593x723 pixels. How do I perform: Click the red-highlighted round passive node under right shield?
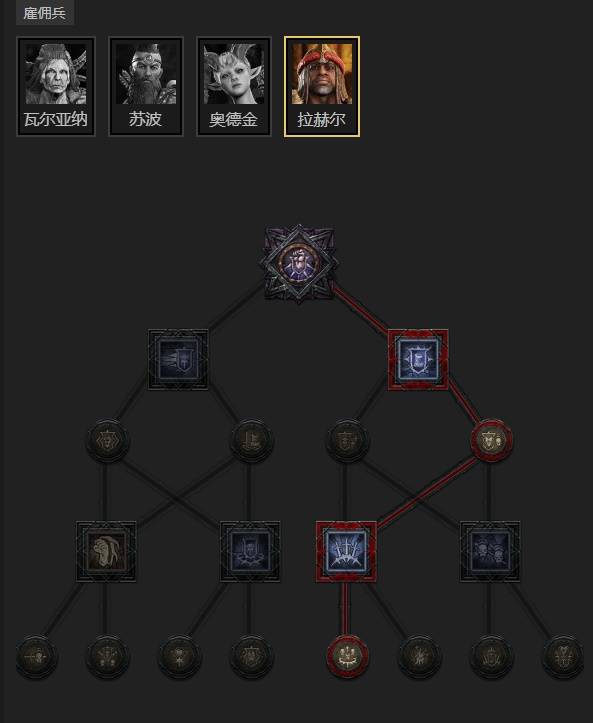point(491,440)
